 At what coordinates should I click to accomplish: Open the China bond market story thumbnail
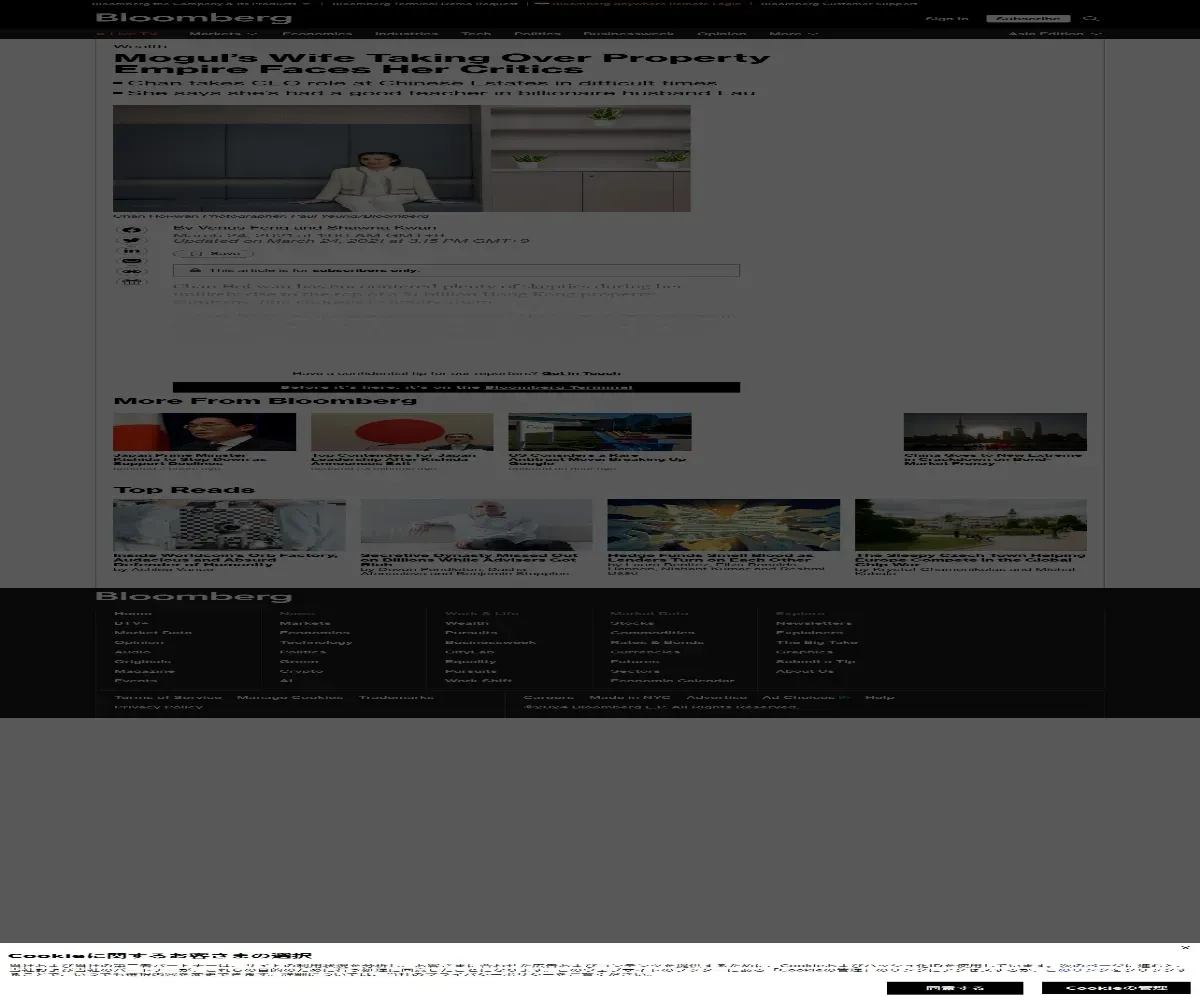click(995, 432)
